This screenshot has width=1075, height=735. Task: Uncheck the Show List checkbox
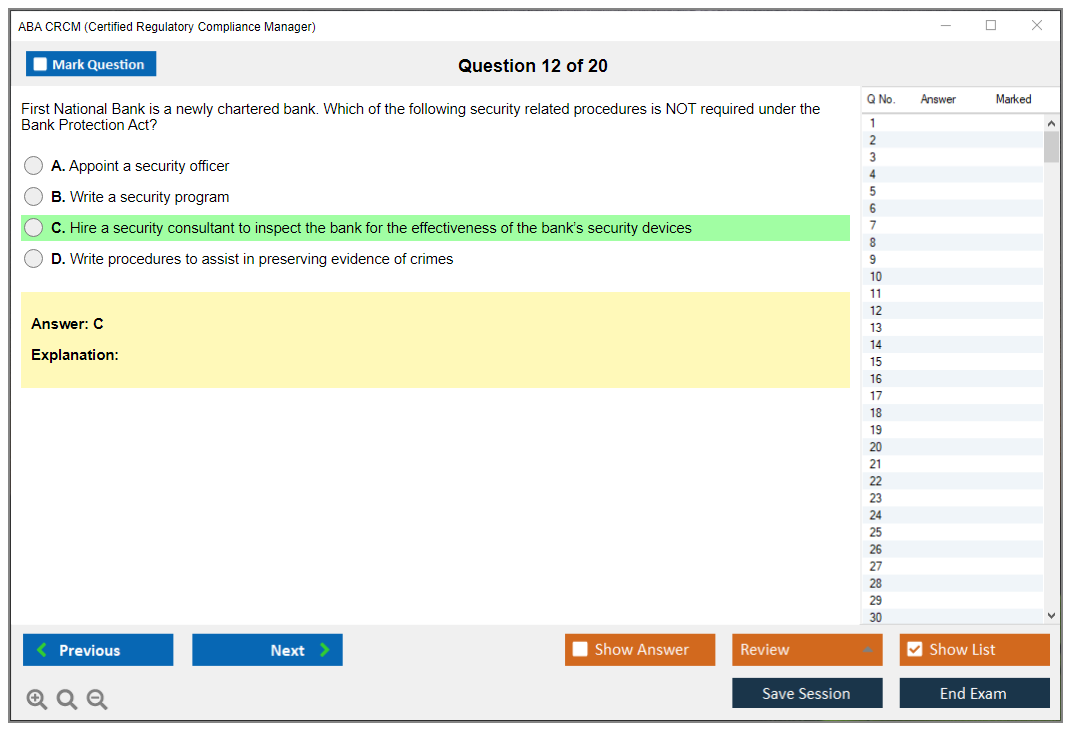(914, 650)
